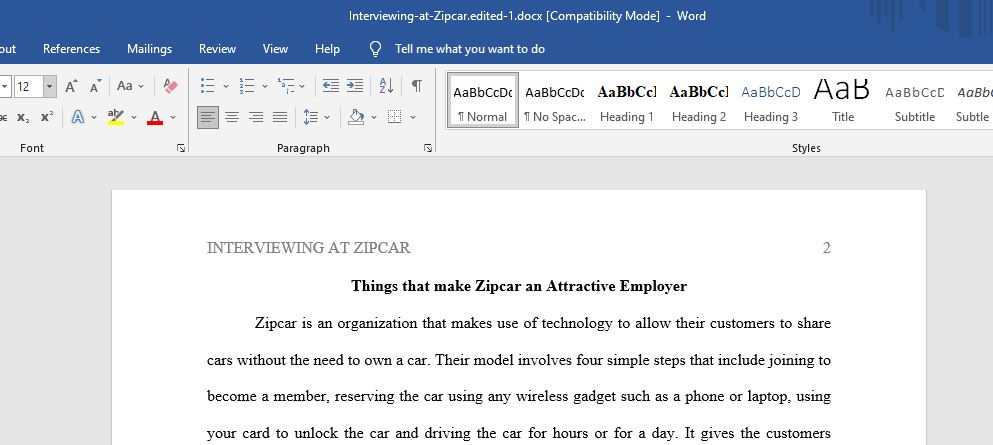Switch to the Review tab
993x445 pixels.
pyautogui.click(x=217, y=49)
